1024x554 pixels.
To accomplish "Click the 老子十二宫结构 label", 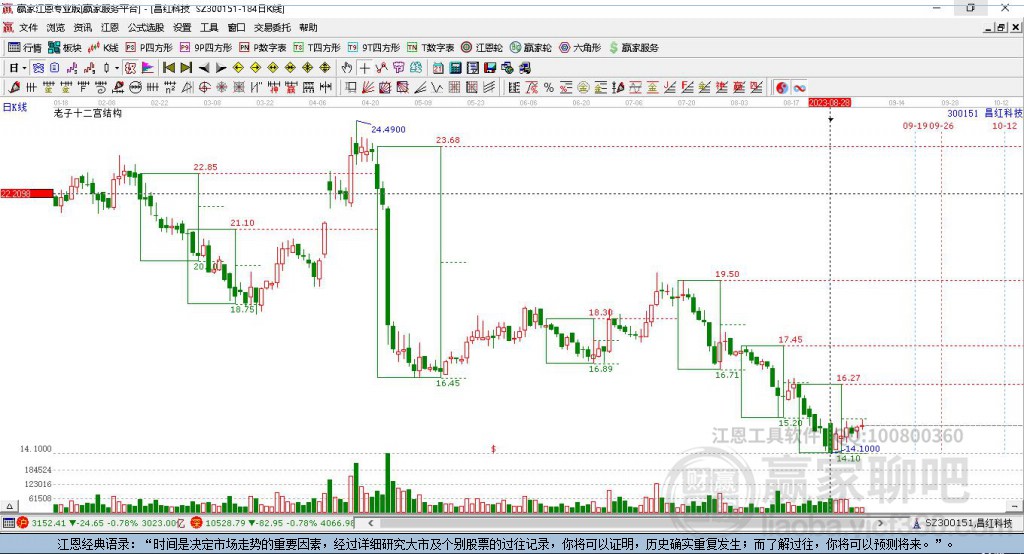I will click(x=88, y=113).
